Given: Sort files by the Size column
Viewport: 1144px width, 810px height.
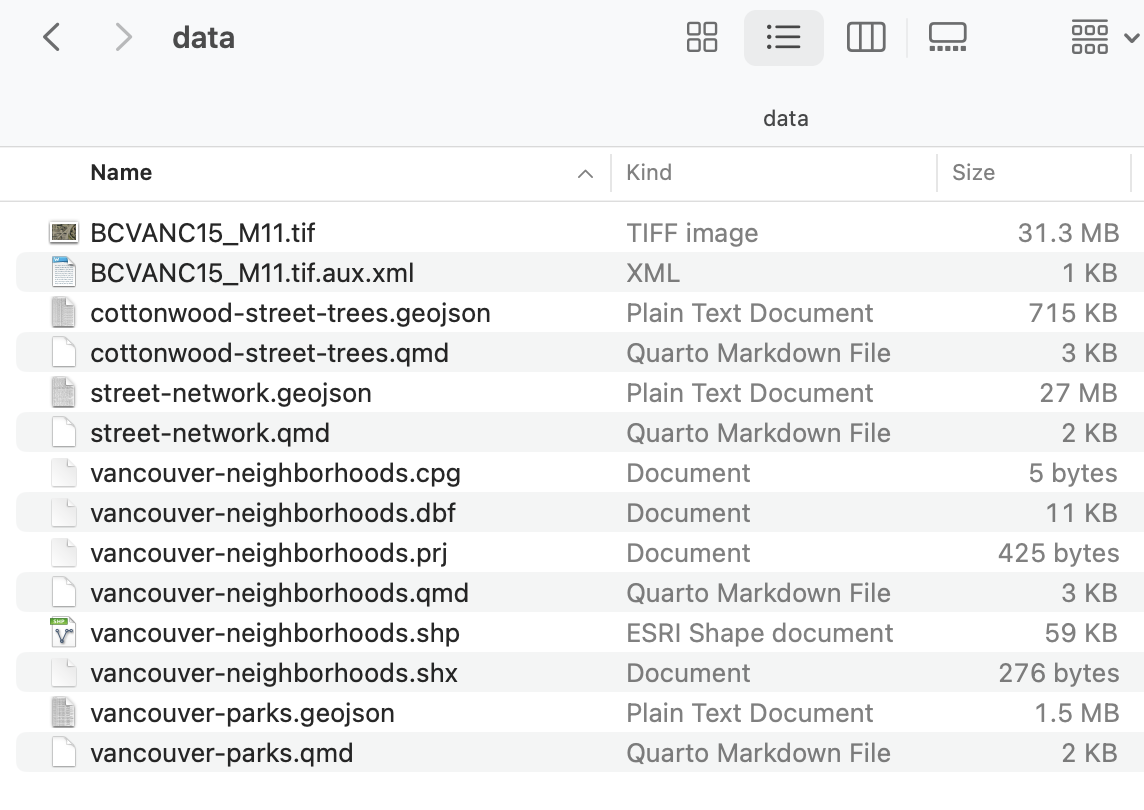Looking at the screenshot, I should tap(973, 173).
